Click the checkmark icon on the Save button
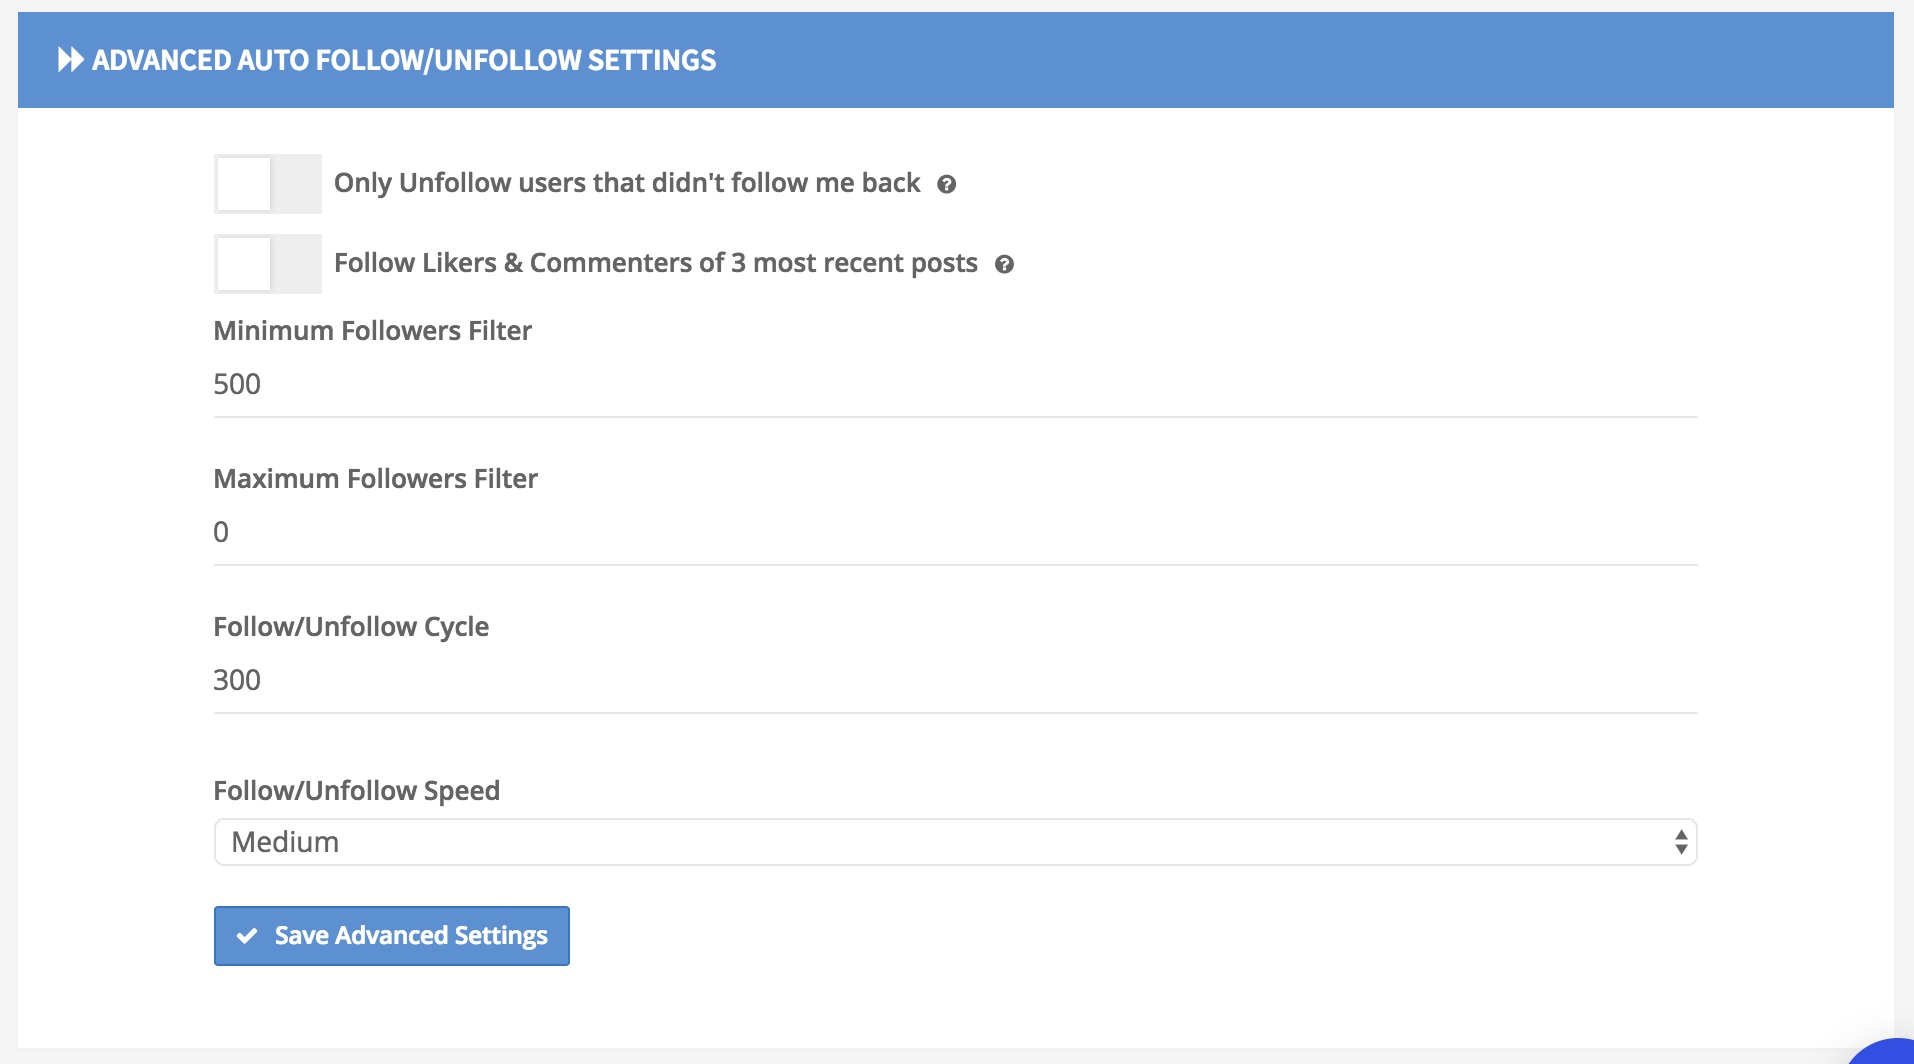The width and height of the screenshot is (1914, 1064). [247, 936]
